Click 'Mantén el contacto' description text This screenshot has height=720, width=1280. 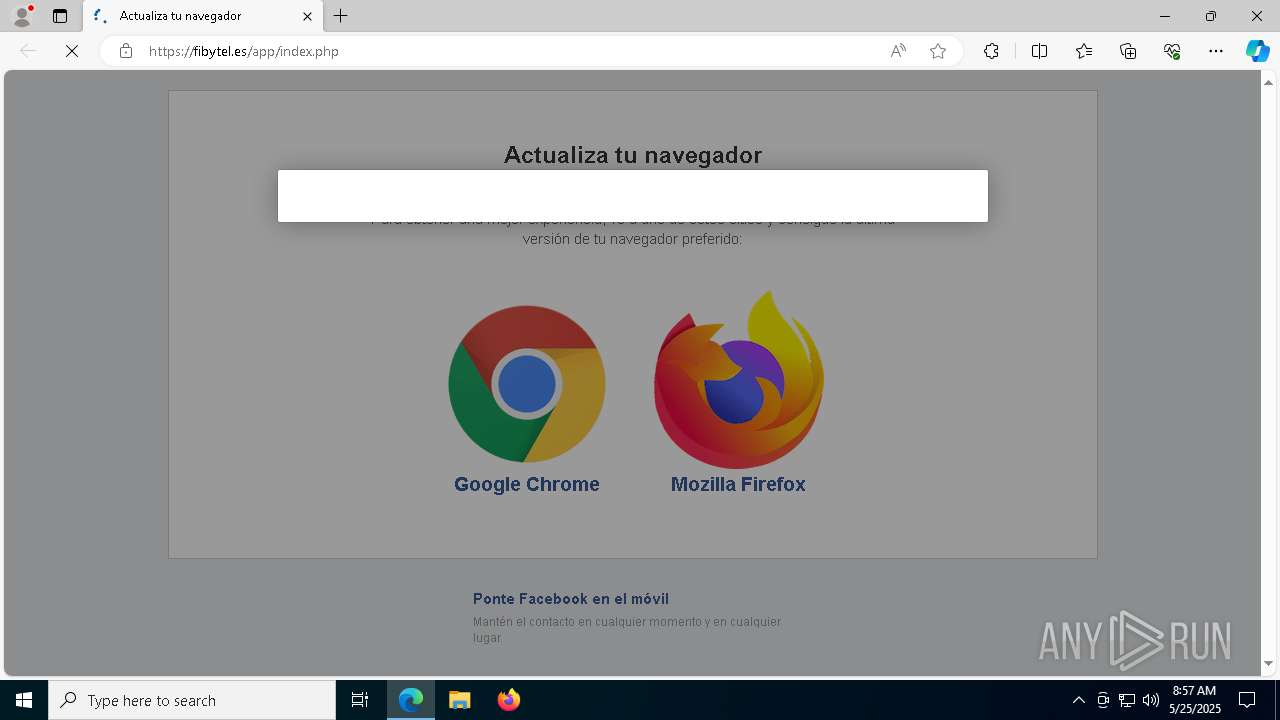tap(627, 629)
